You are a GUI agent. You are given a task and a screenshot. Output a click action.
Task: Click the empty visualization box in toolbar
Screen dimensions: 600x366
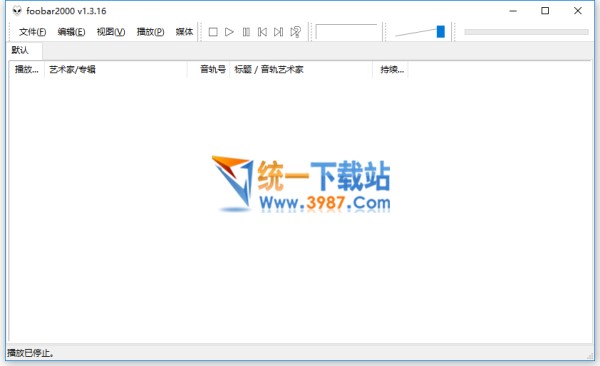point(346,32)
